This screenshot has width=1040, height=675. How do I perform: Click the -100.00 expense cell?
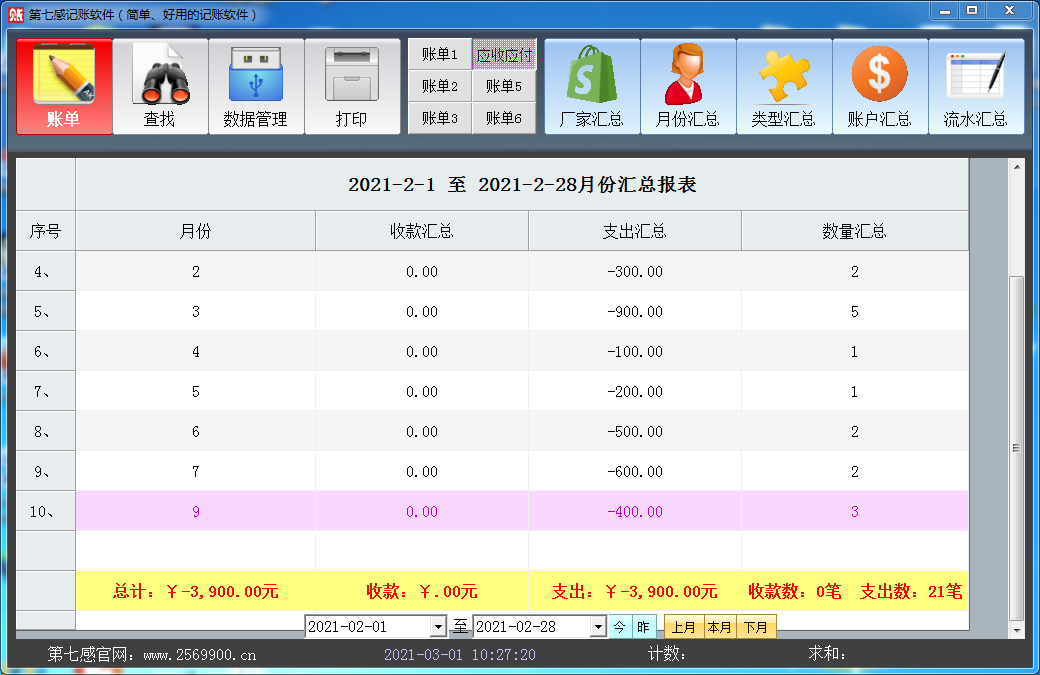coord(635,351)
